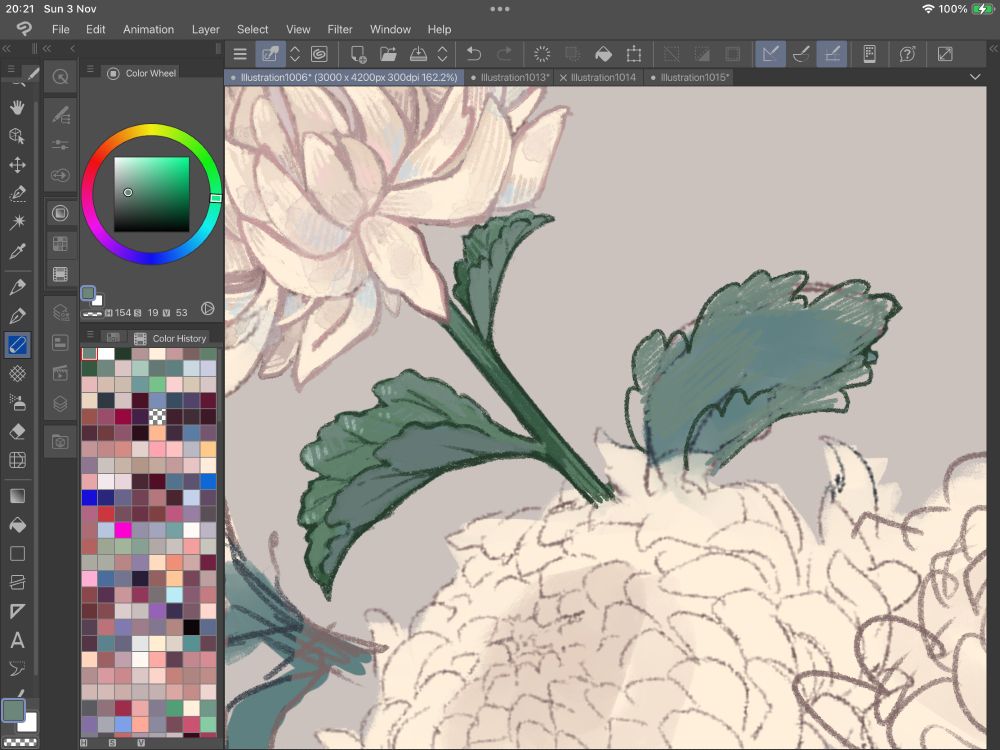Open the Sub Tool panel icon
The image size is (1000, 750).
click(61, 115)
